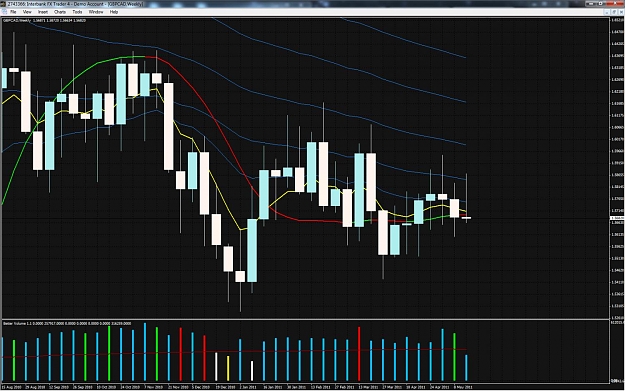This screenshot has width=625, height=391.
Task: Click the 15 Aug 2010 date label
Action: point(11,387)
